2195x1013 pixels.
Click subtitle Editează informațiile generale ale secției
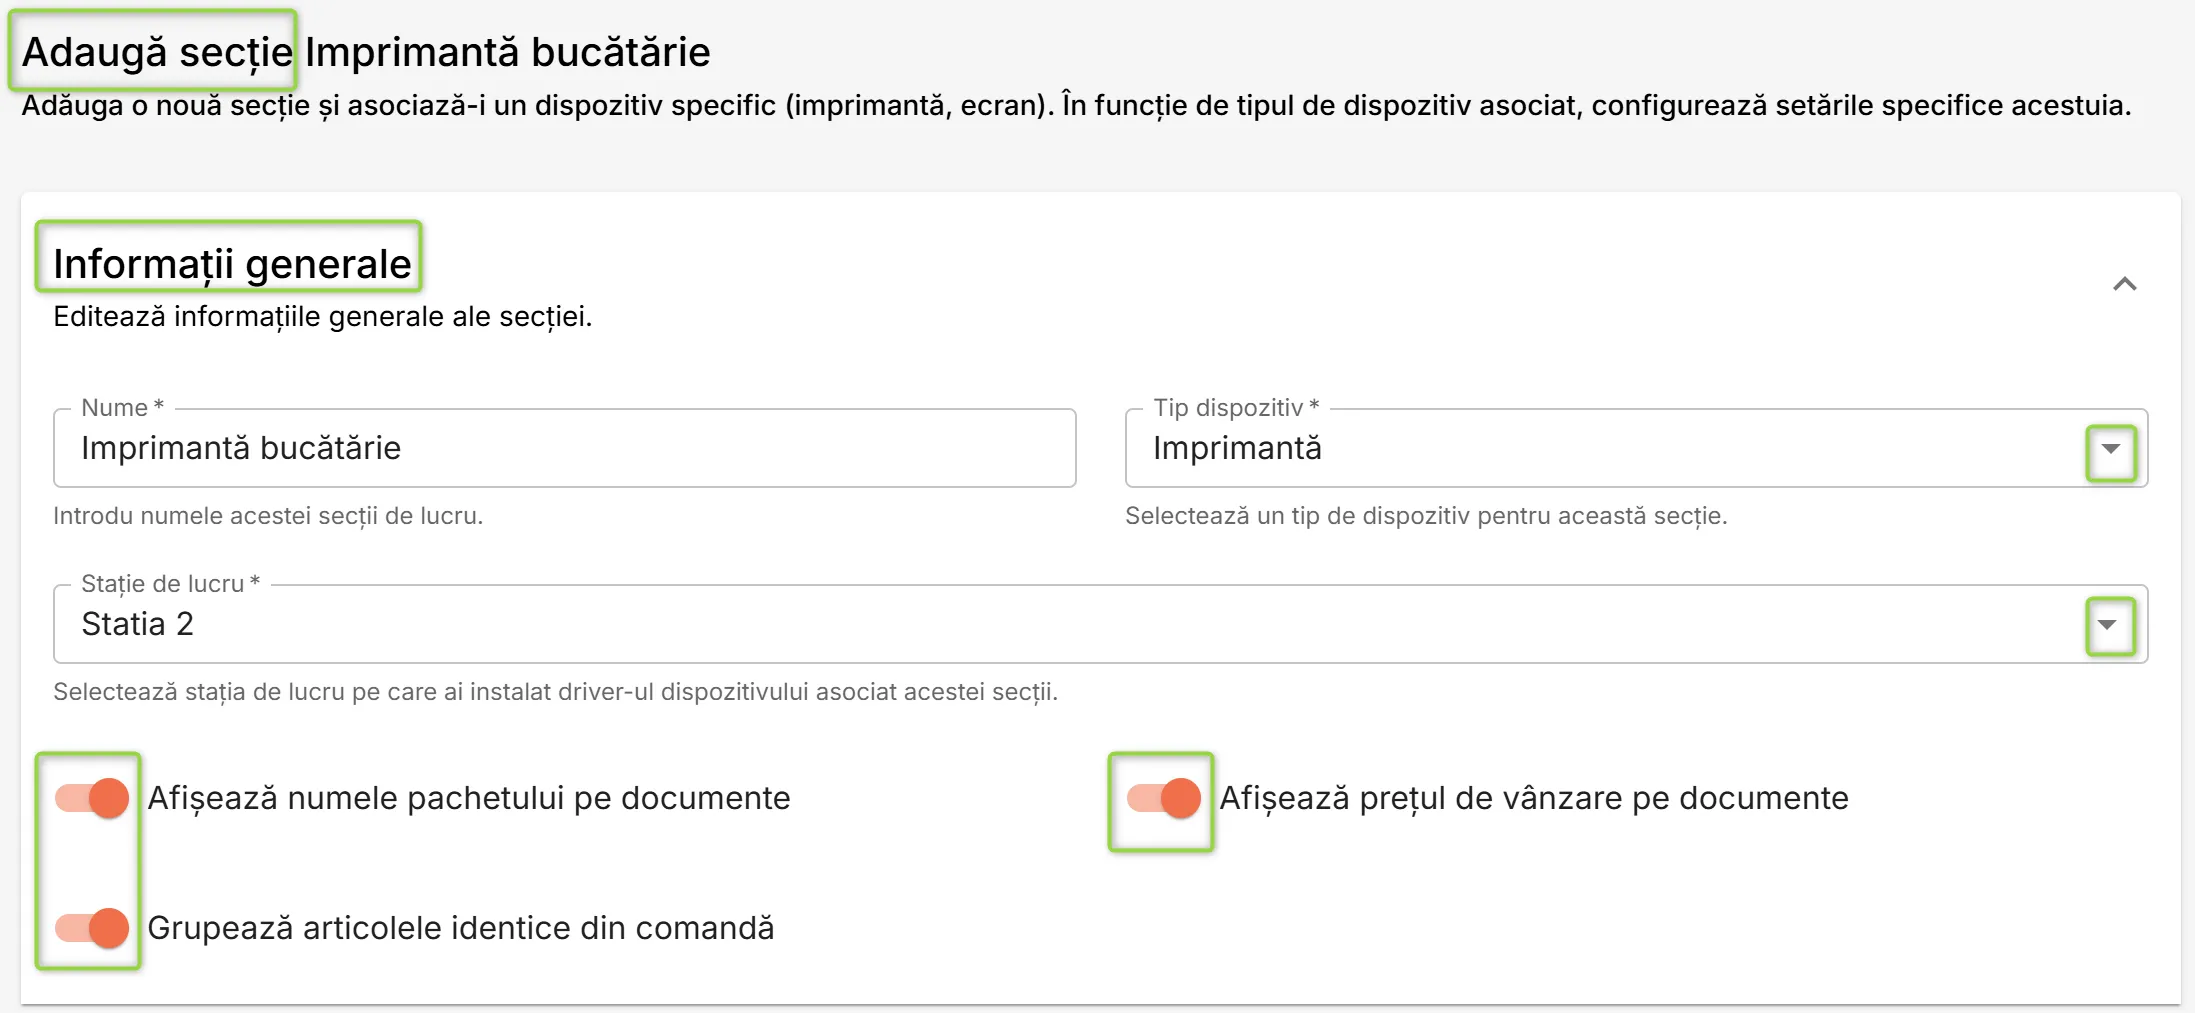[323, 317]
